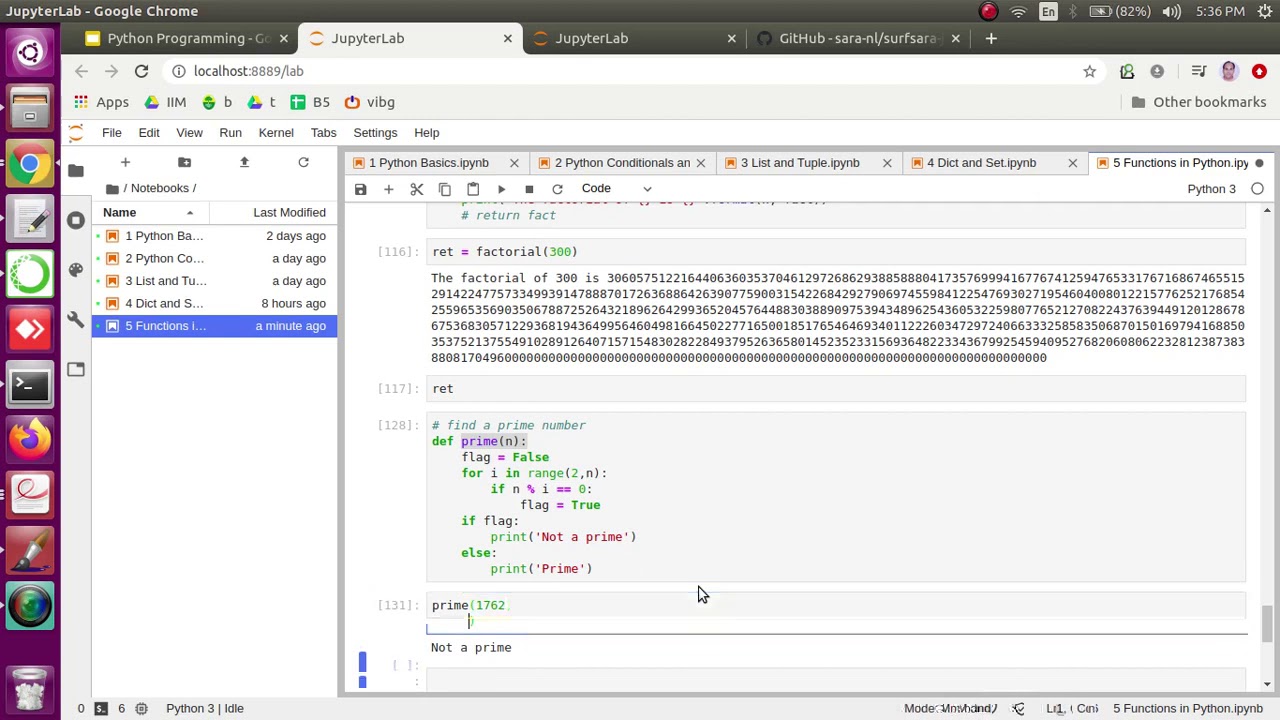Open the new launcher in file browser

(125, 162)
